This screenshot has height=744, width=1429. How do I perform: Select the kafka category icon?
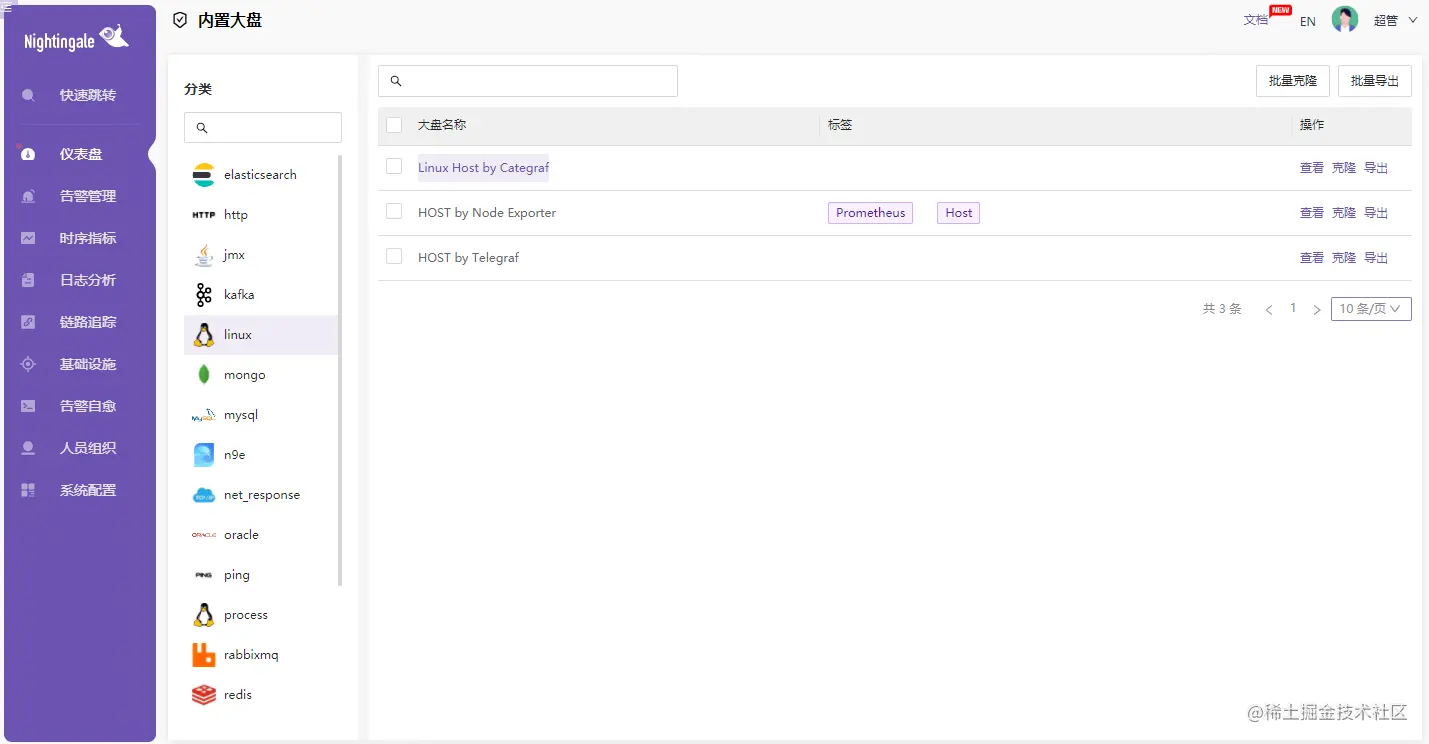(x=204, y=295)
